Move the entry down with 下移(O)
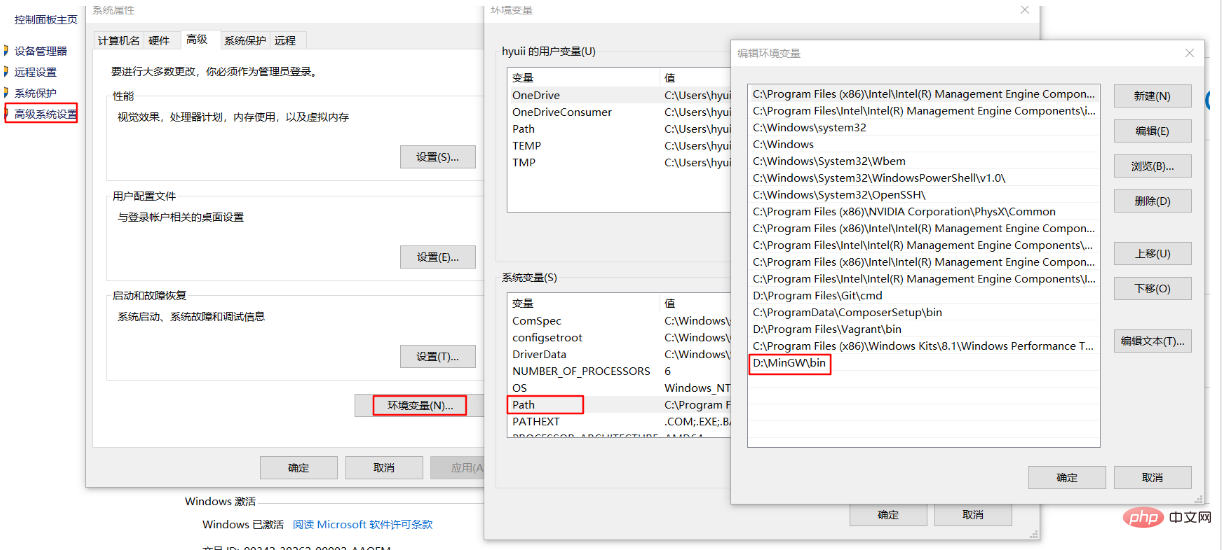 coord(1152,289)
